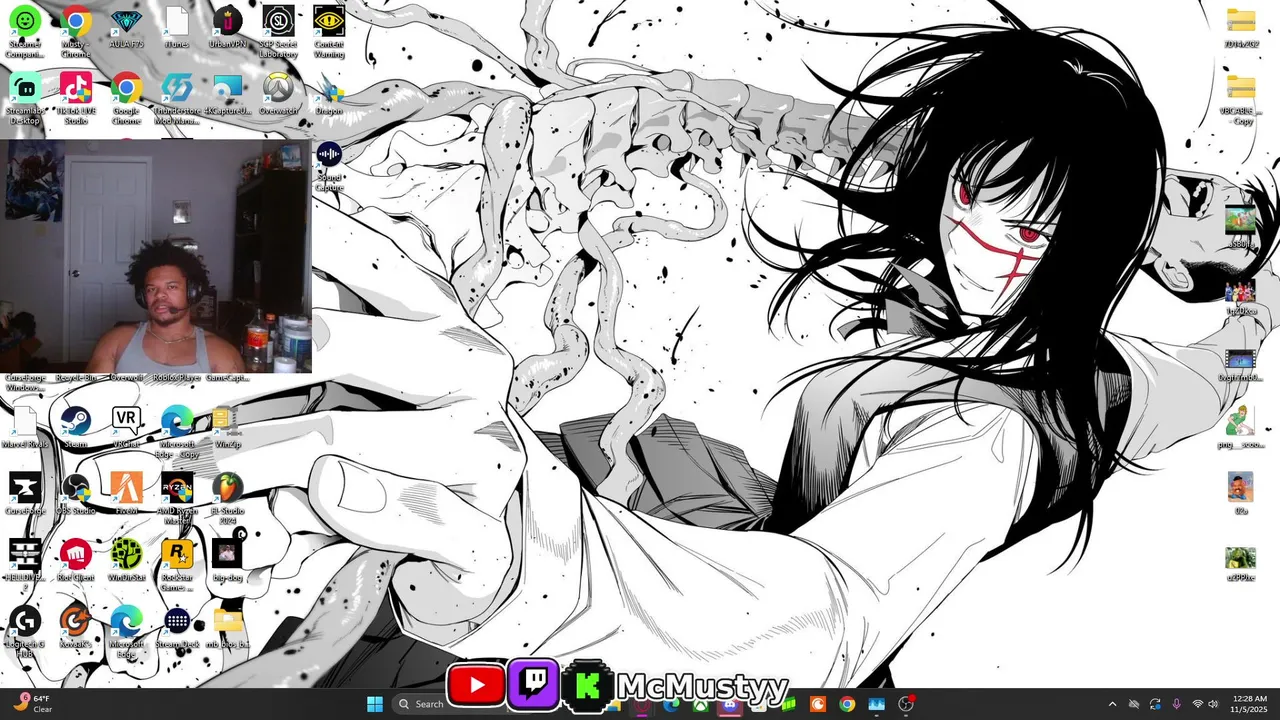Open the clock showing 12:28 AM
The height and width of the screenshot is (720, 1280).
pyautogui.click(x=1250, y=704)
